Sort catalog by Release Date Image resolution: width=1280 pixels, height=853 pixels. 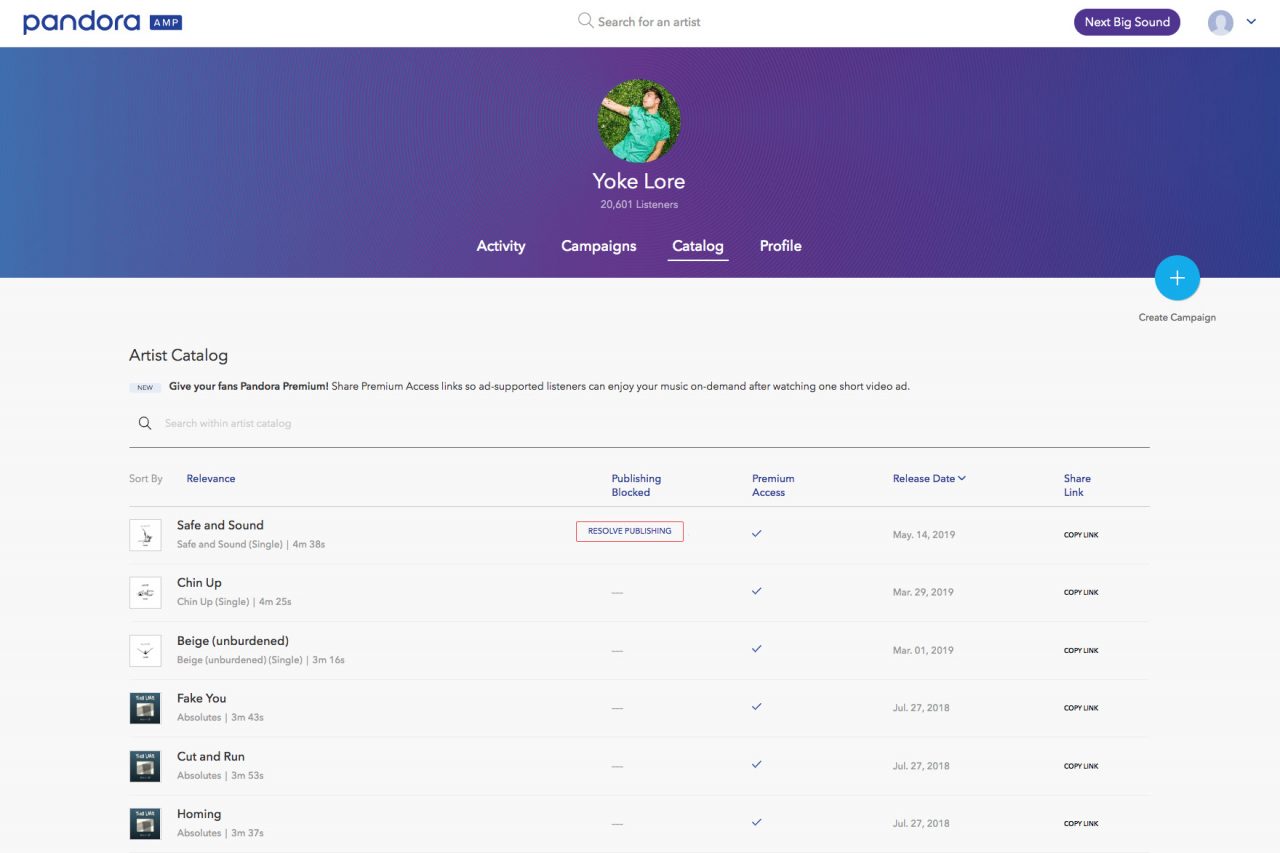[x=928, y=478]
